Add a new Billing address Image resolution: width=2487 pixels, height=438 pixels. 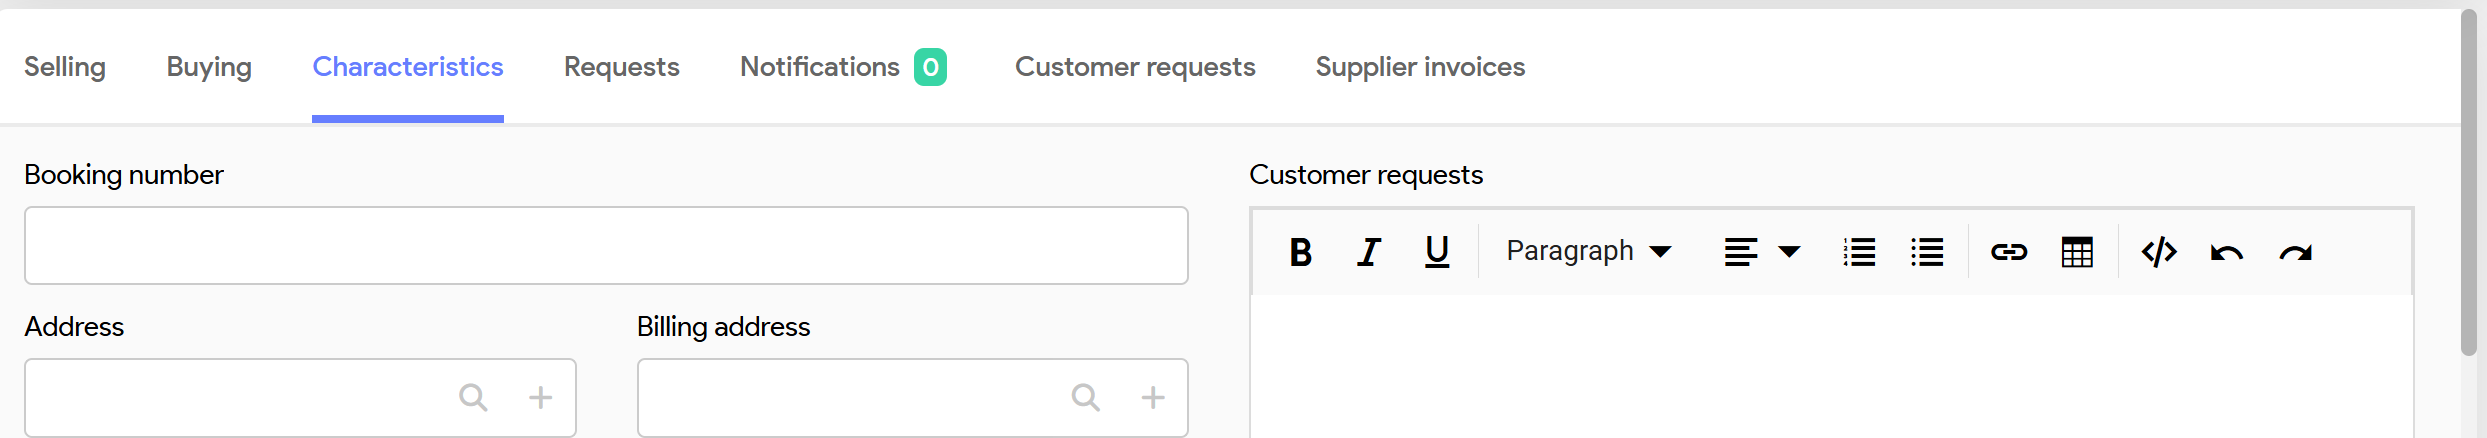pyautogui.click(x=1153, y=398)
